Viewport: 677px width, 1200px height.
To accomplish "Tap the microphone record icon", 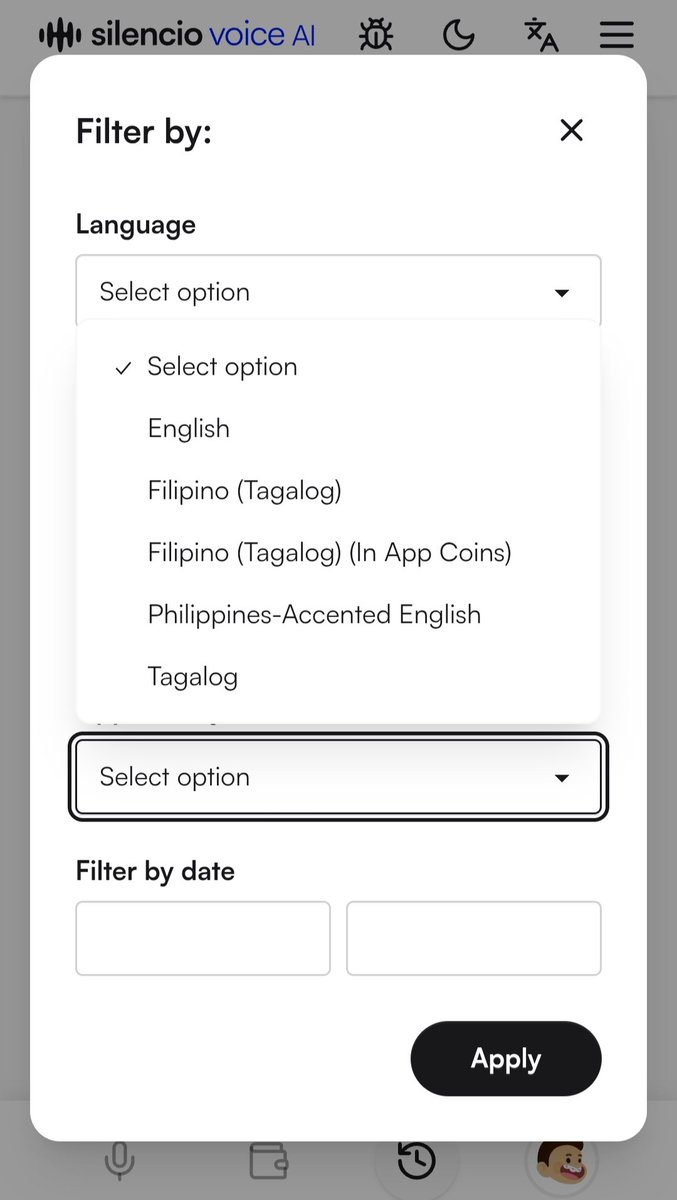I will coord(119,1160).
